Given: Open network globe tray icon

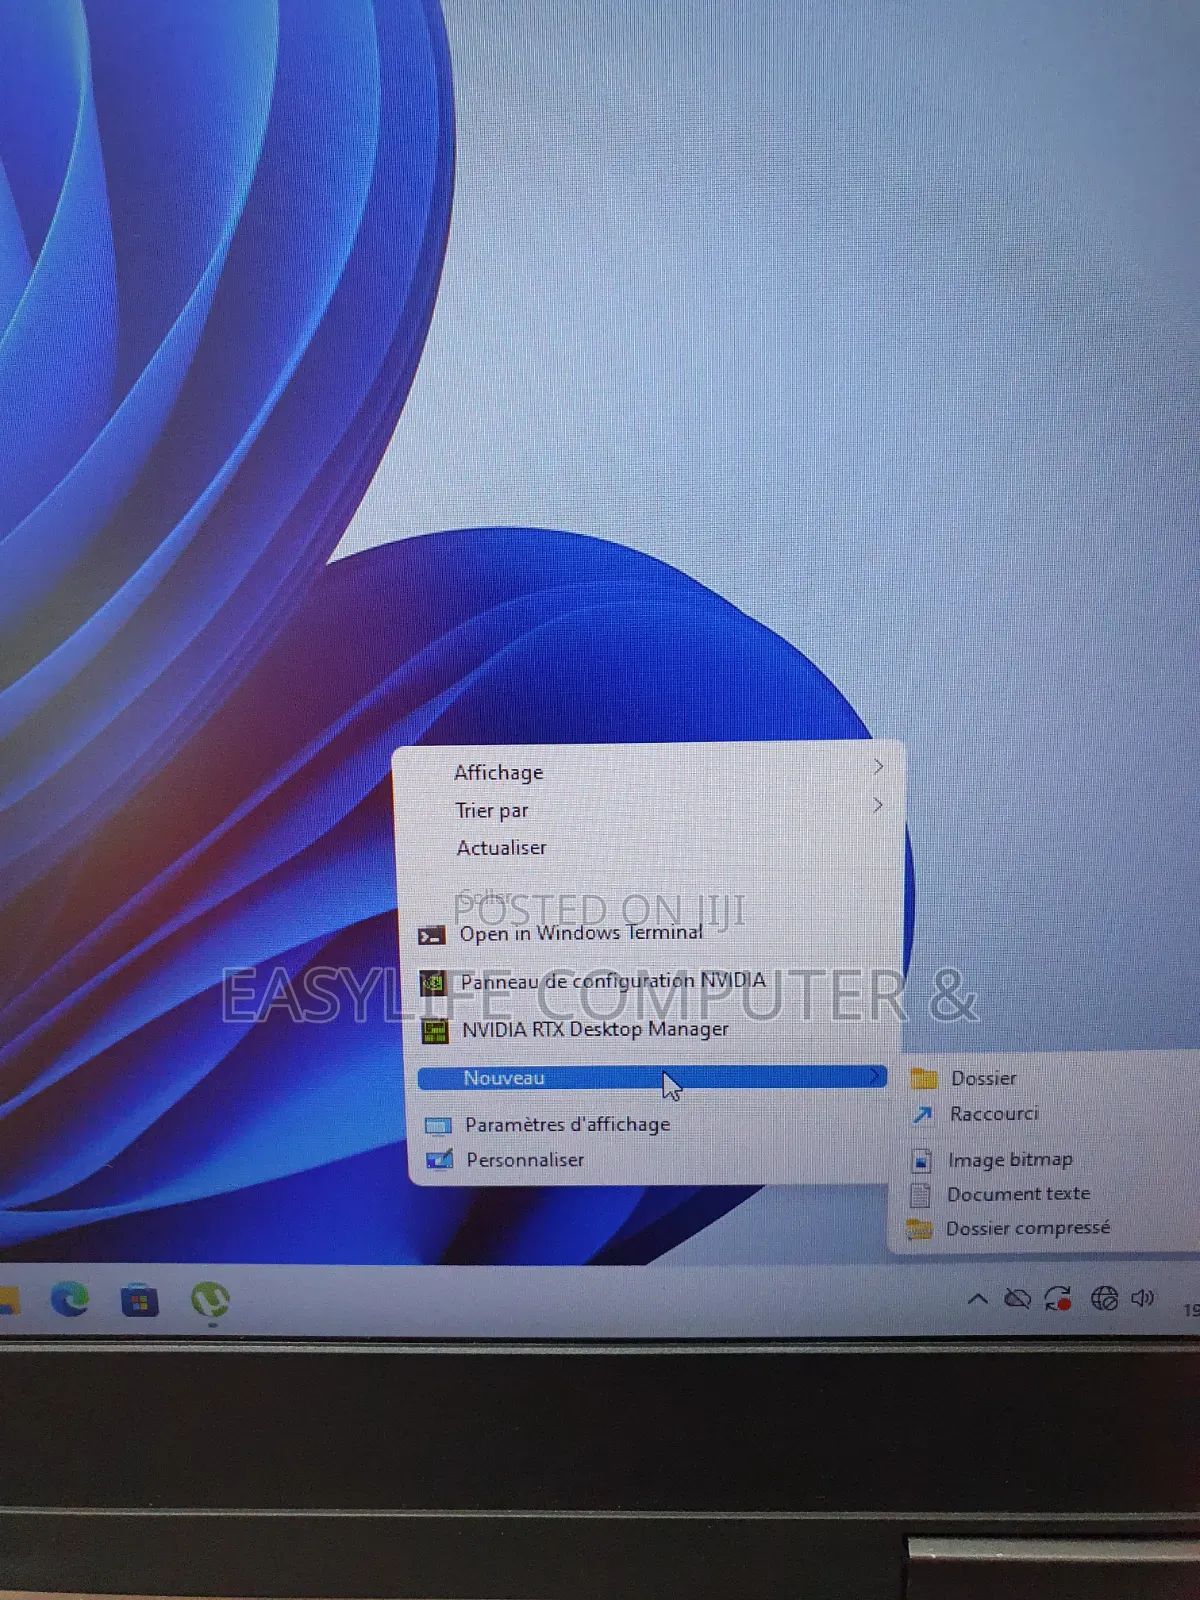Looking at the screenshot, I should click(1104, 1298).
